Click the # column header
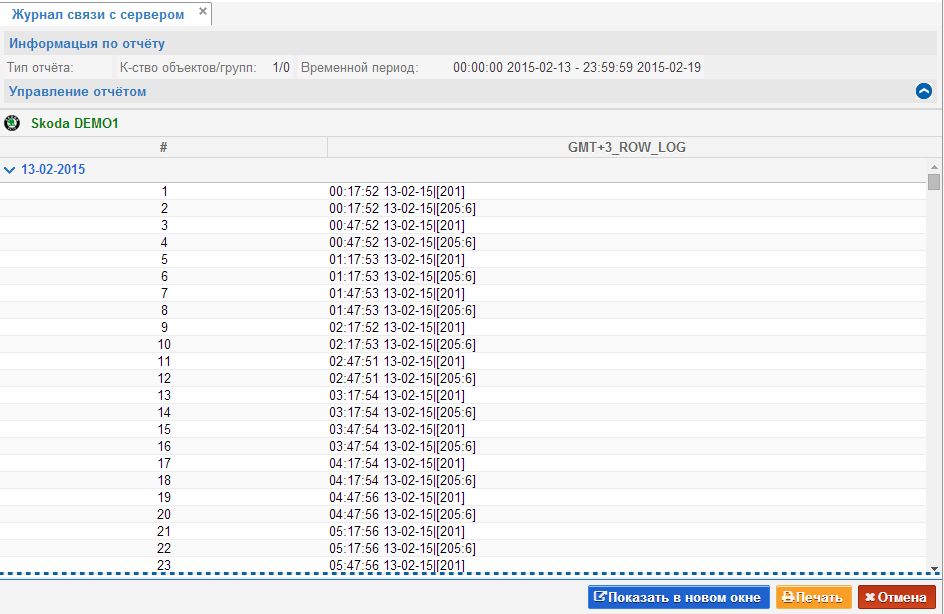 click(x=163, y=147)
